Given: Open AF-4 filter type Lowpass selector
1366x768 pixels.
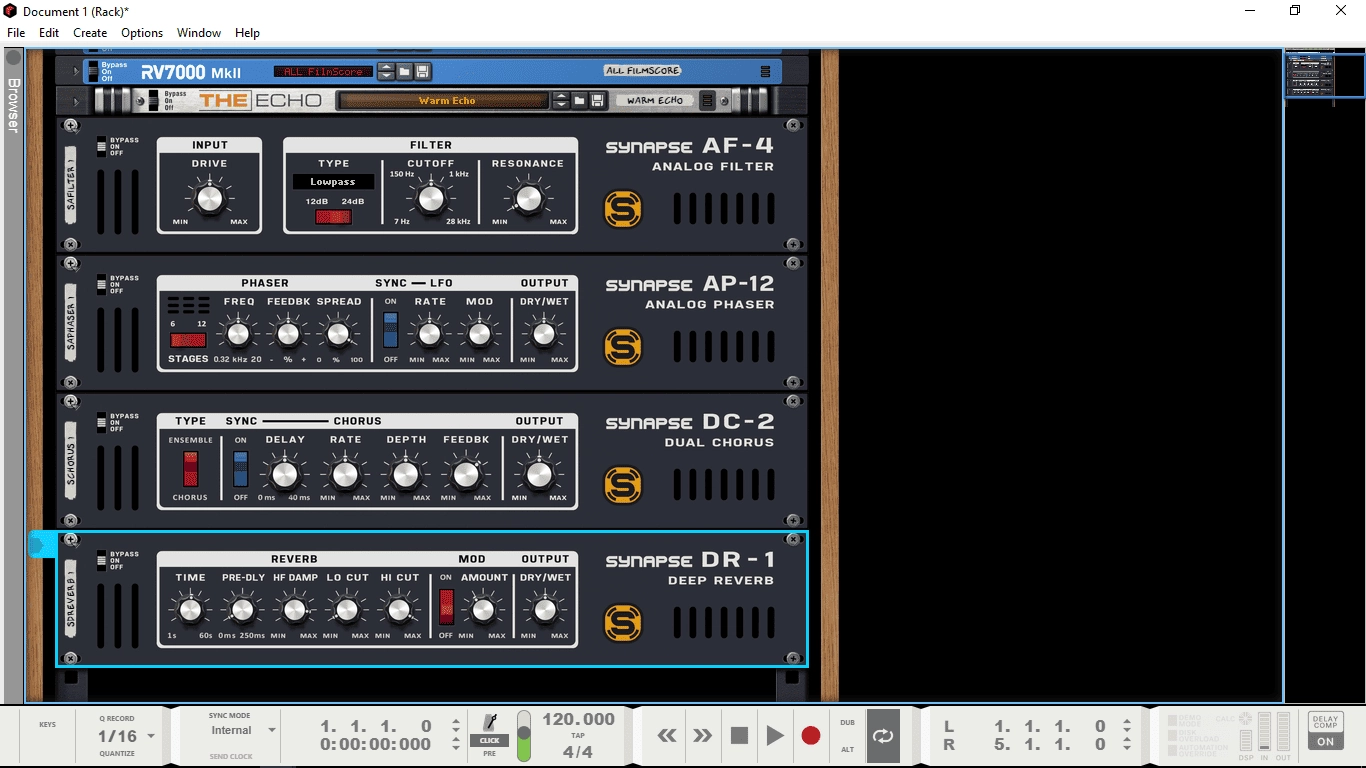Looking at the screenshot, I should pos(333,182).
